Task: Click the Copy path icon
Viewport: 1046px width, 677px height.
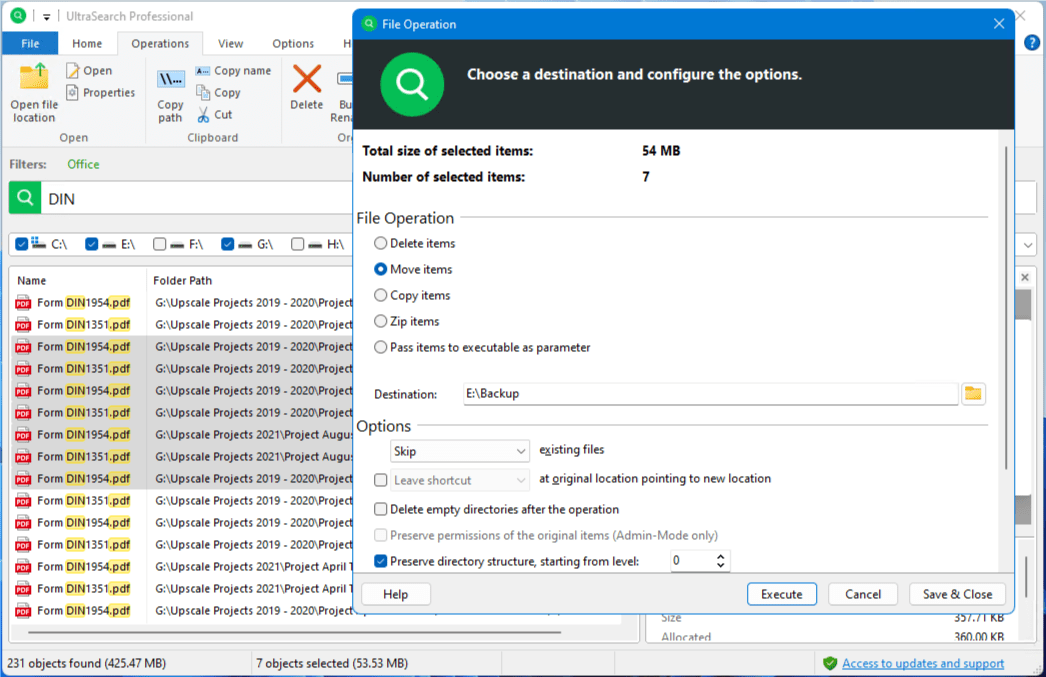Action: click(x=170, y=79)
